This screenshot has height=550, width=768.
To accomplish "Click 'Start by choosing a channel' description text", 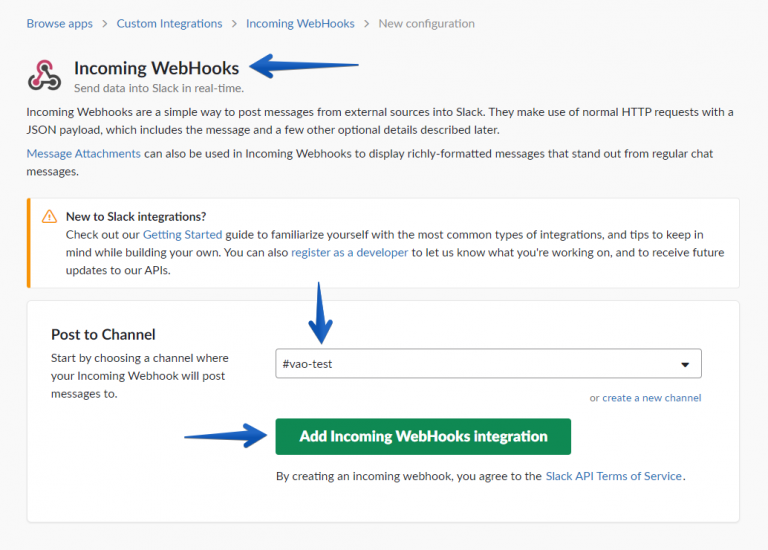I will coord(140,376).
